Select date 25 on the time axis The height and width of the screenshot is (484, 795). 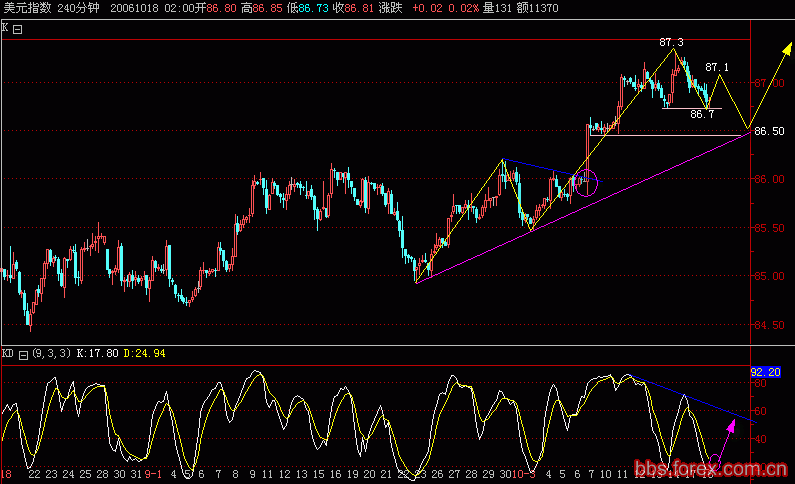click(85, 474)
